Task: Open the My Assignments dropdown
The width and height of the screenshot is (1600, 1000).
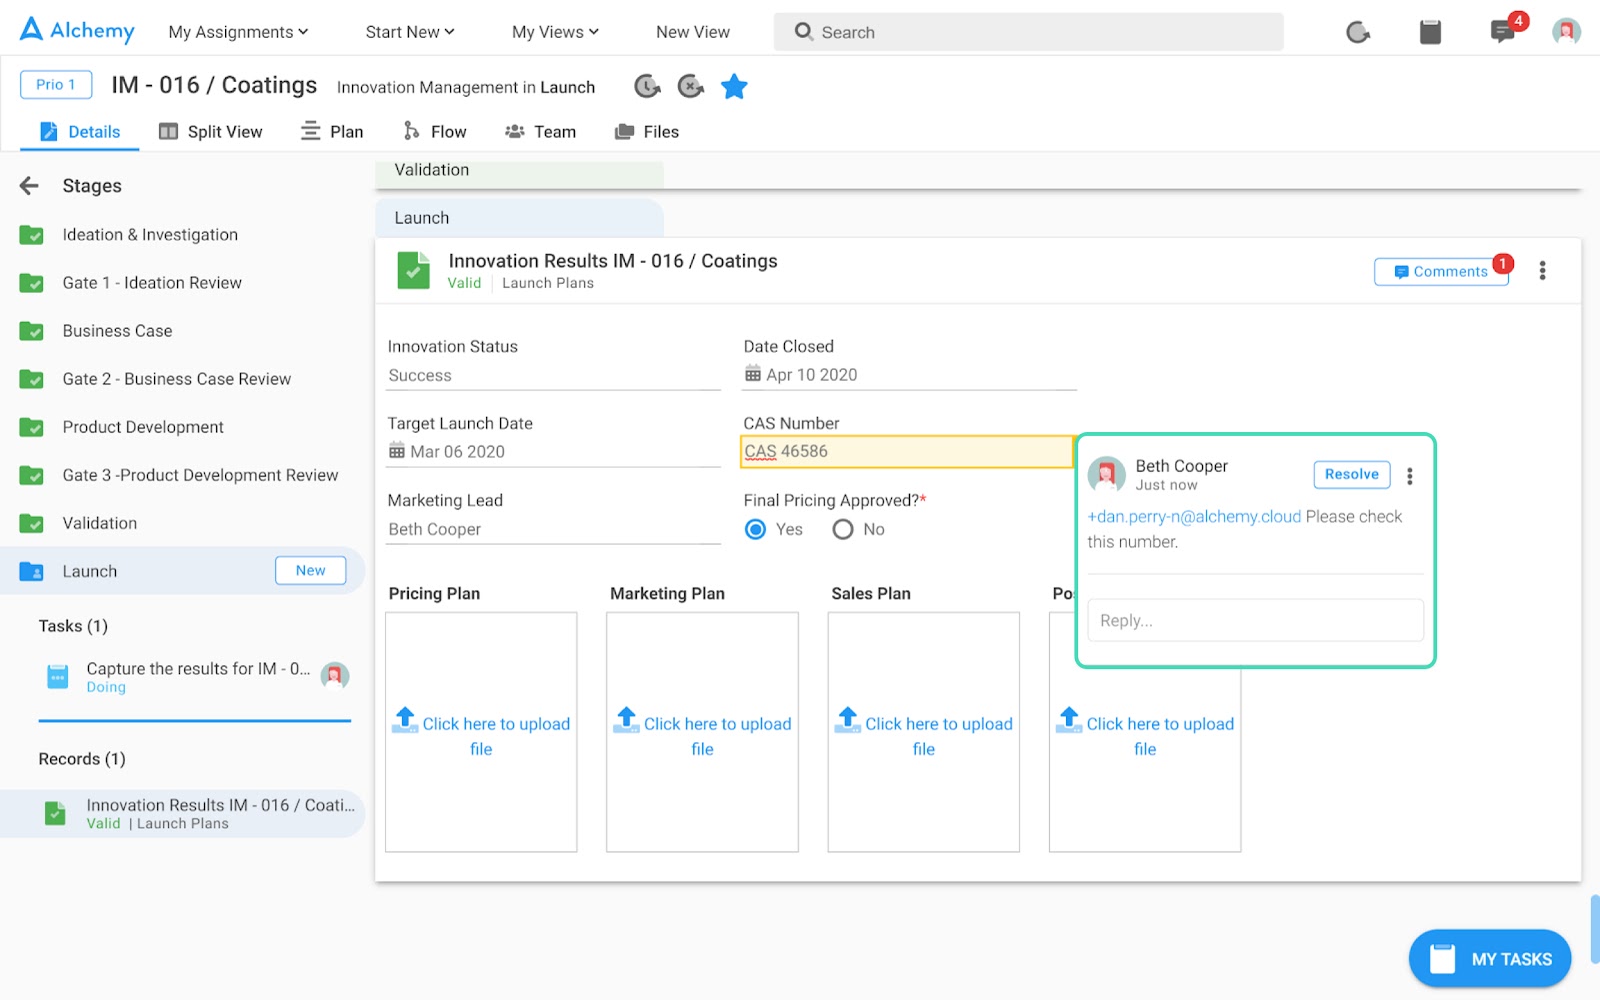Action: [238, 32]
